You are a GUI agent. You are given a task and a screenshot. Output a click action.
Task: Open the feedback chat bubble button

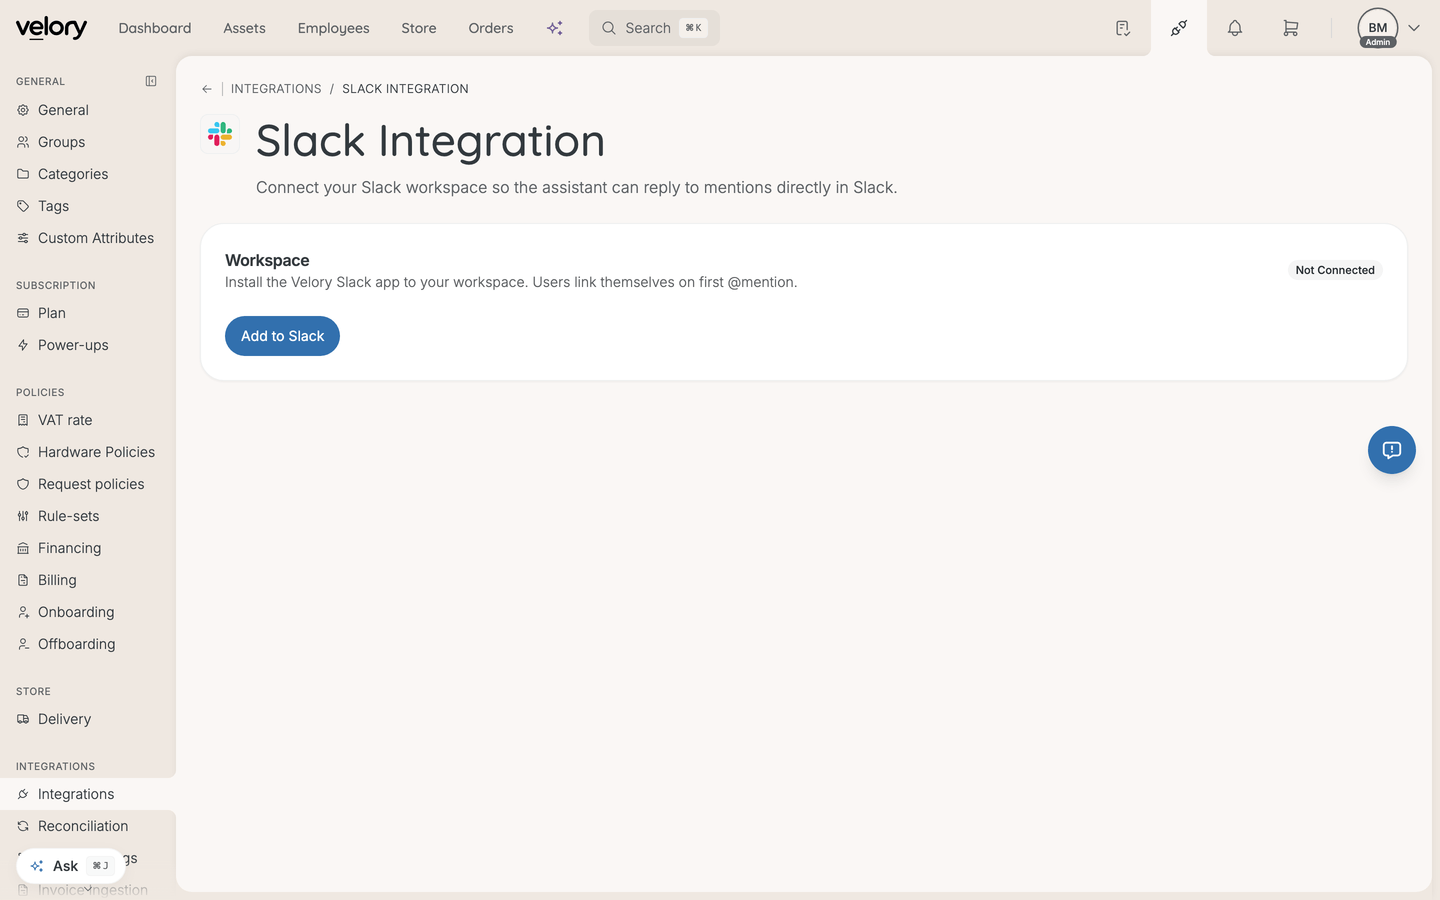tap(1392, 450)
